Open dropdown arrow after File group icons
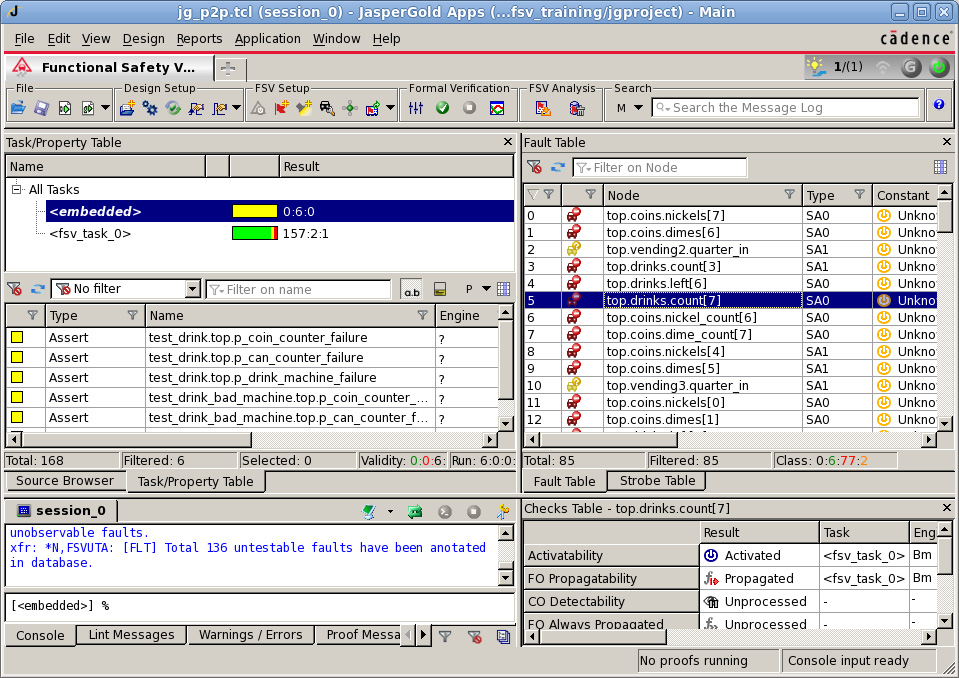The height and width of the screenshot is (678, 959). click(x=105, y=108)
